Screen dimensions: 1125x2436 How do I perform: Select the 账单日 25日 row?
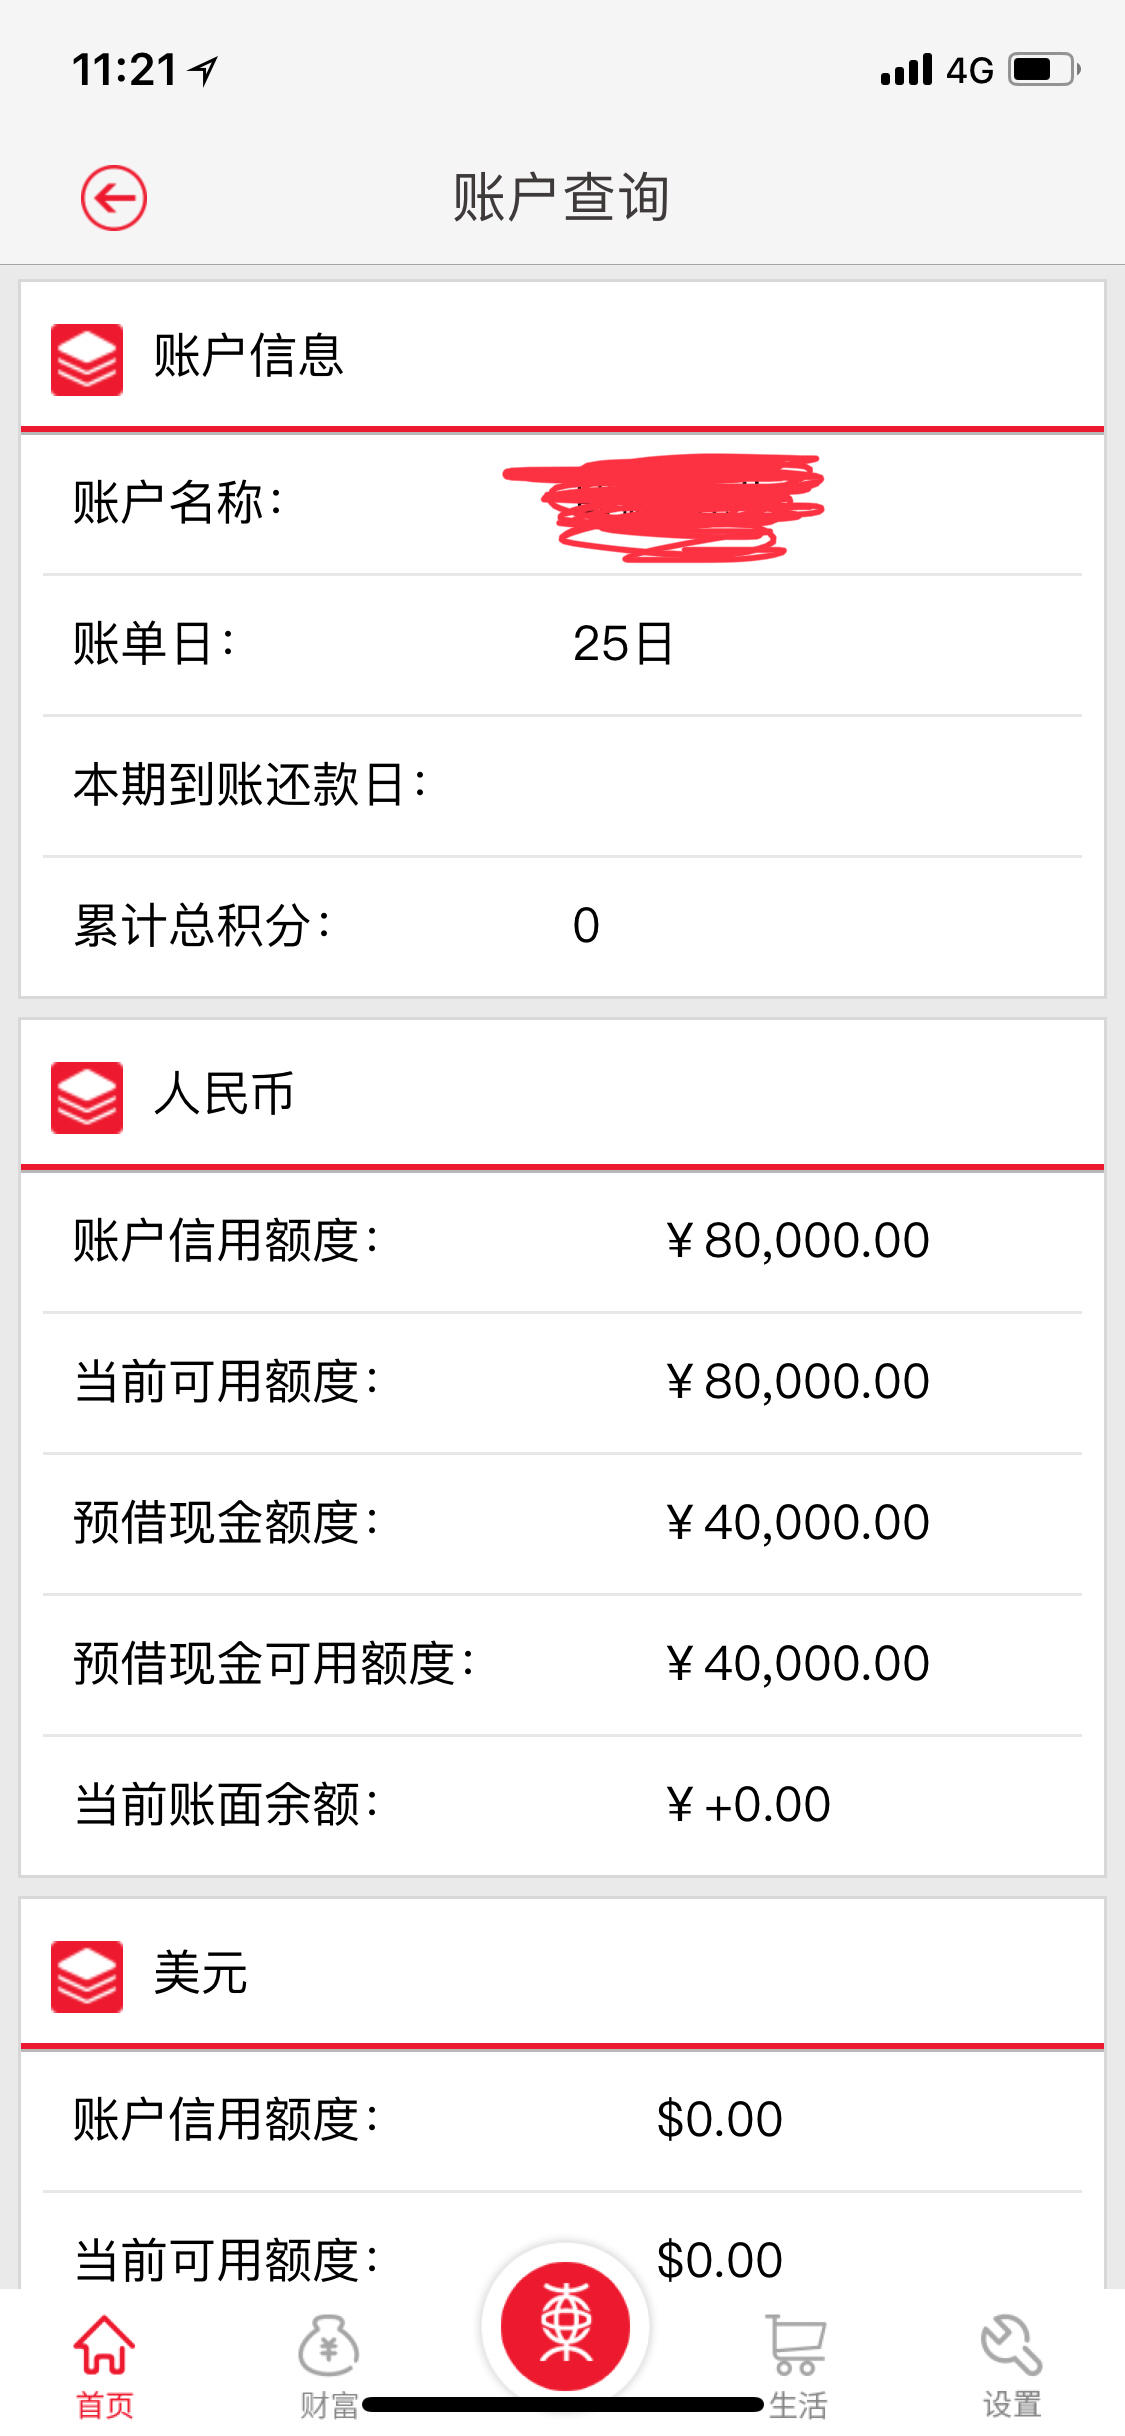[562, 644]
